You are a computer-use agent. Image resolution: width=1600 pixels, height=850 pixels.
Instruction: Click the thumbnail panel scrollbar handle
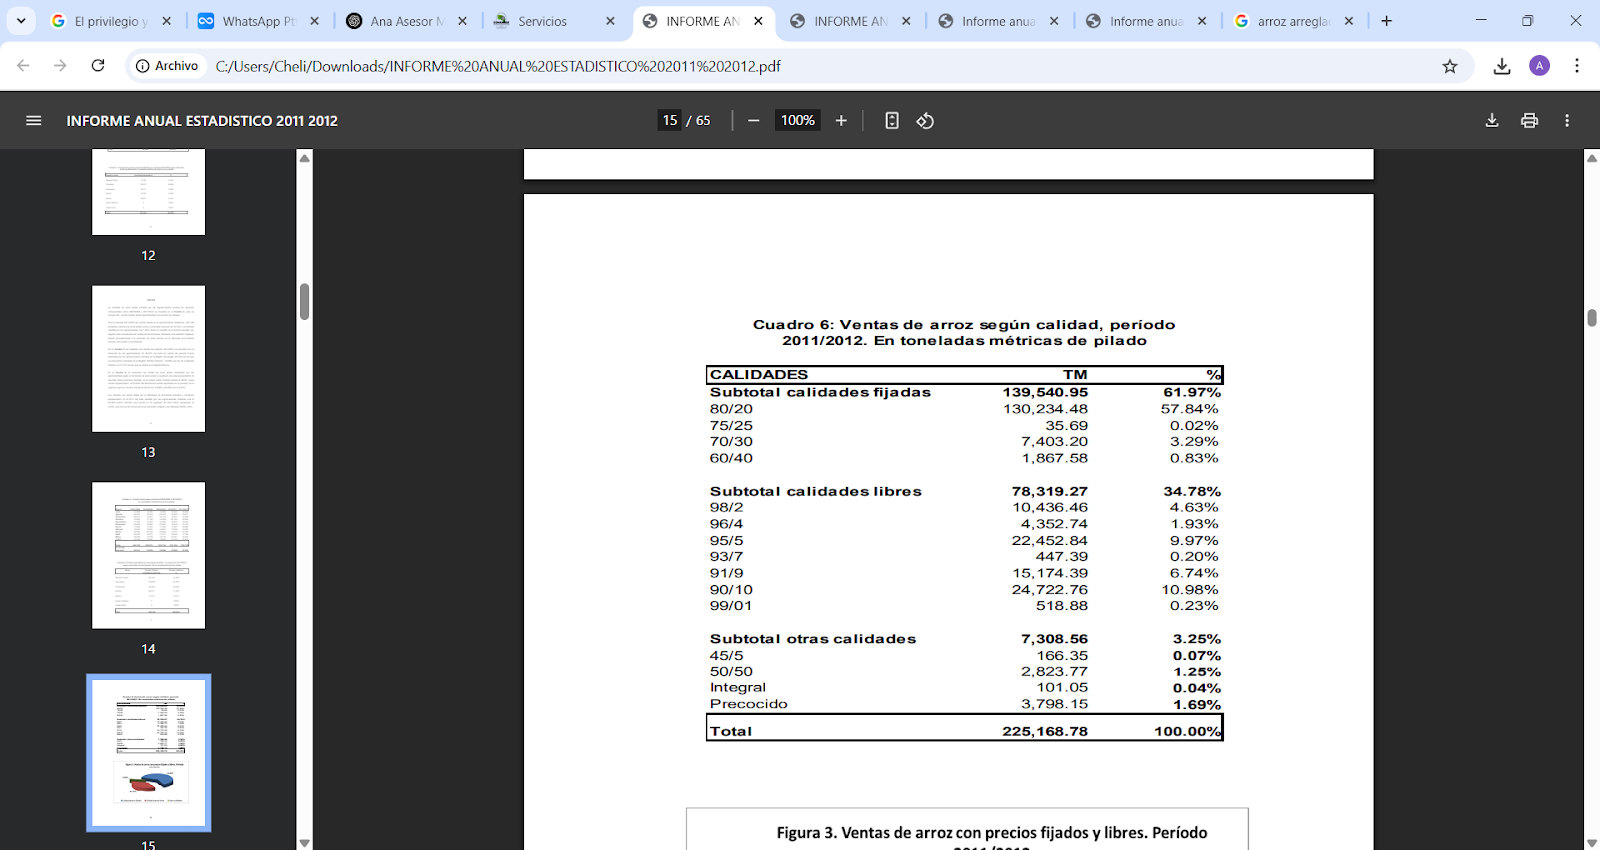pyautogui.click(x=305, y=302)
